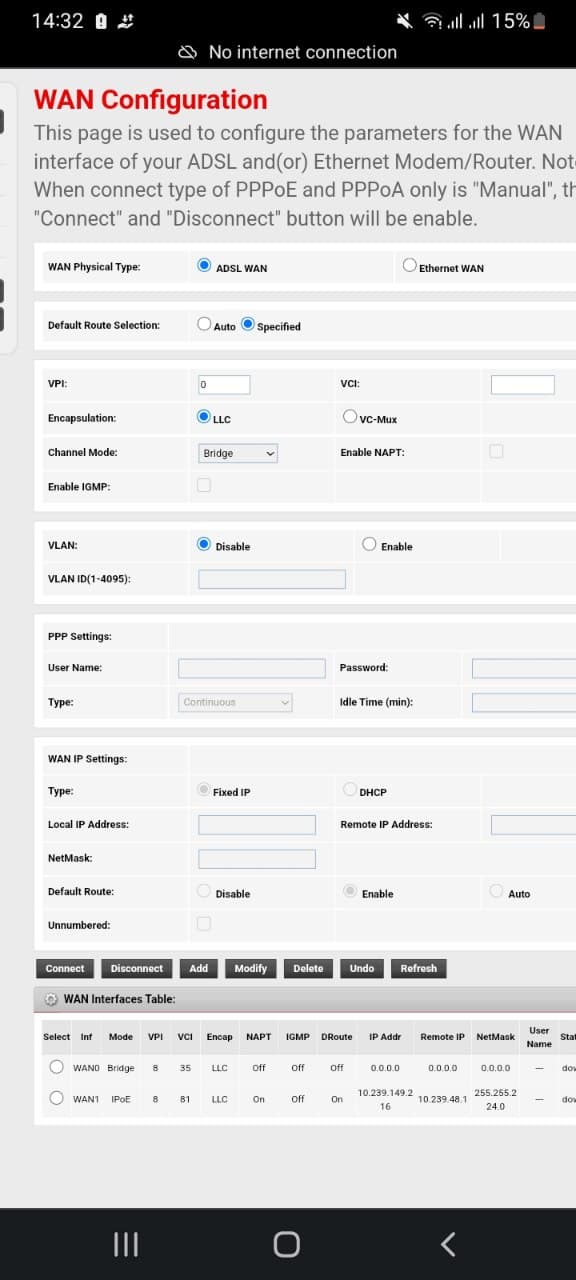Focus the PPP User Name field

(252, 668)
